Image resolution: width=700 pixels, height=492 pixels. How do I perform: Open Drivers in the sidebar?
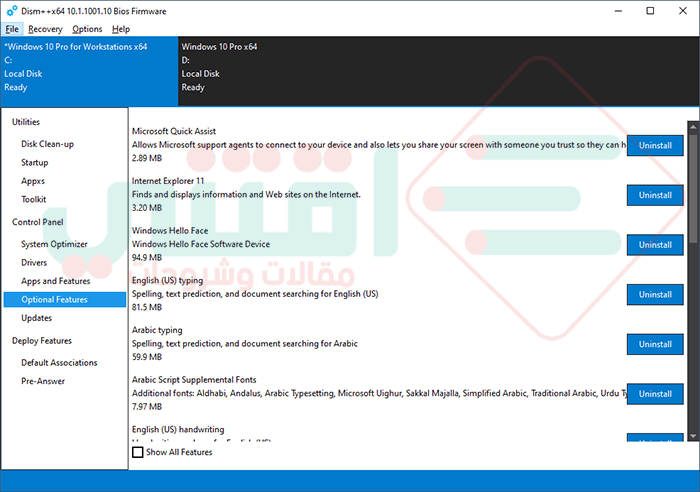point(34,263)
